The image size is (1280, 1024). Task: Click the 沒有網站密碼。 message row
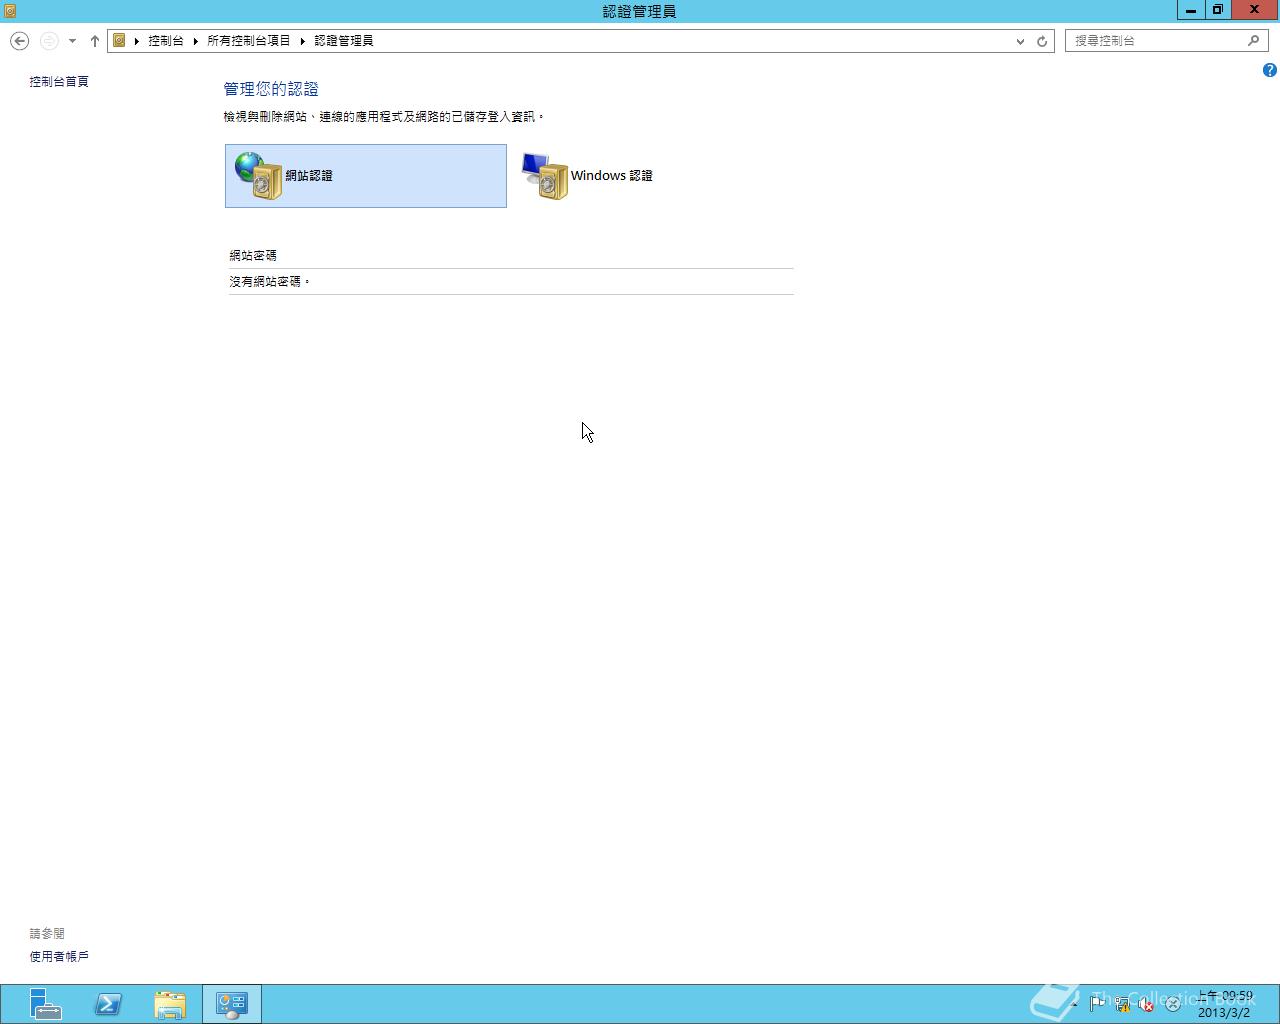pyautogui.click(x=511, y=282)
